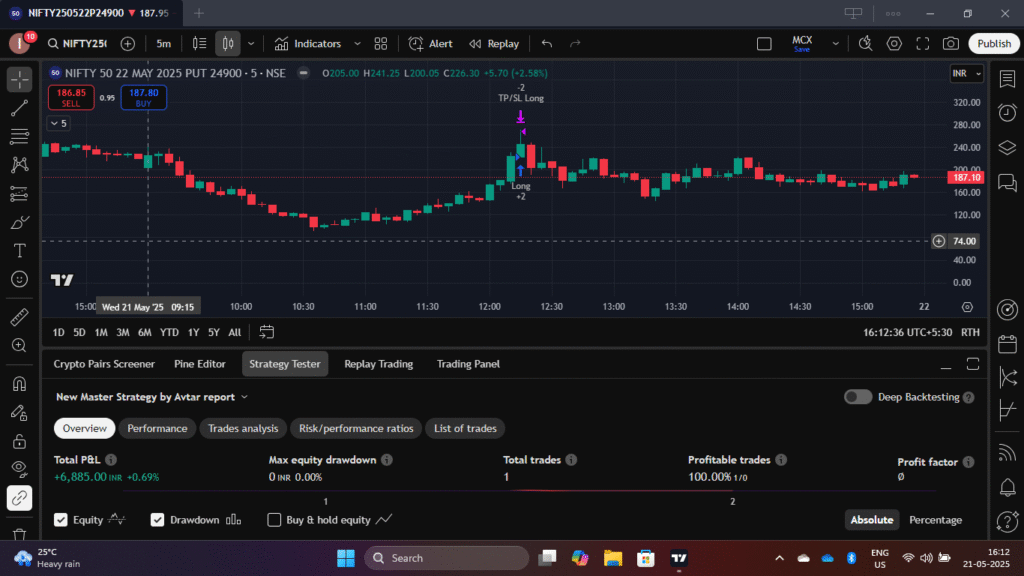Change the INR currency dropdown
1024x576 pixels.
pyautogui.click(x=967, y=73)
